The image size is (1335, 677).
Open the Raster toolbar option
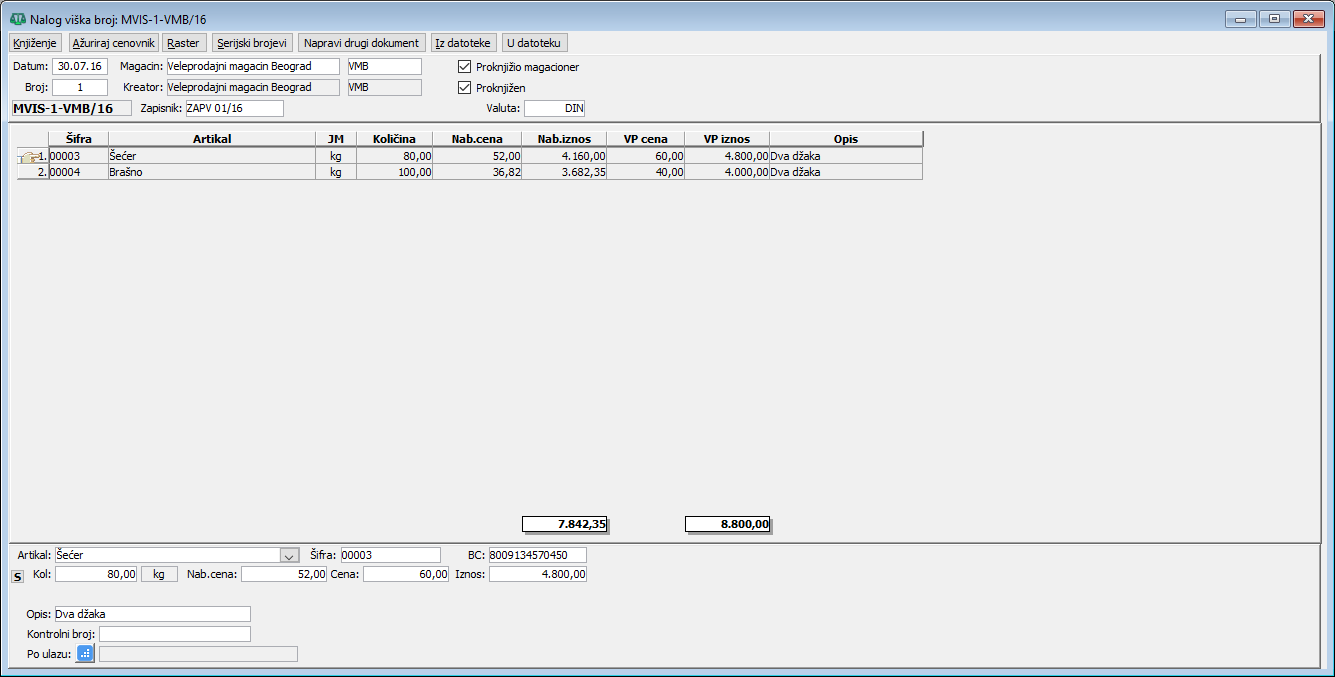[x=183, y=43]
